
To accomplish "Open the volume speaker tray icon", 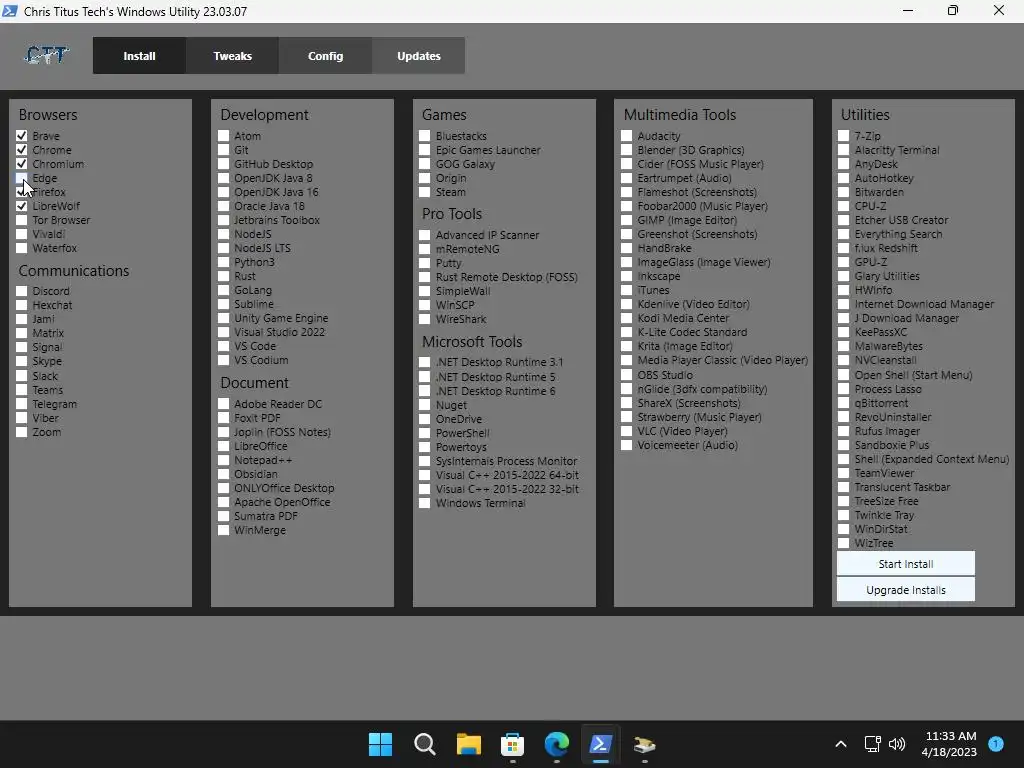I will [897, 744].
